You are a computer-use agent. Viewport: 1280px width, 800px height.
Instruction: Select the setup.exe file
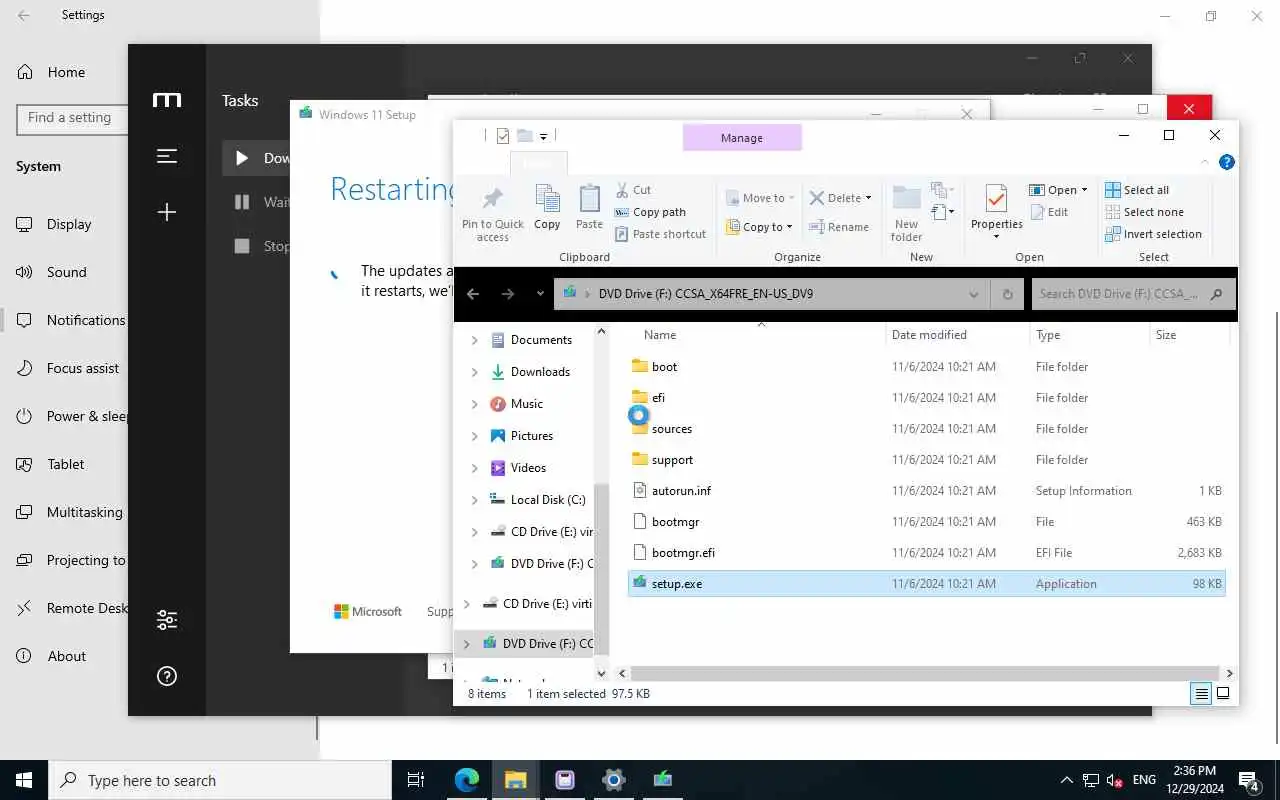[x=926, y=584]
